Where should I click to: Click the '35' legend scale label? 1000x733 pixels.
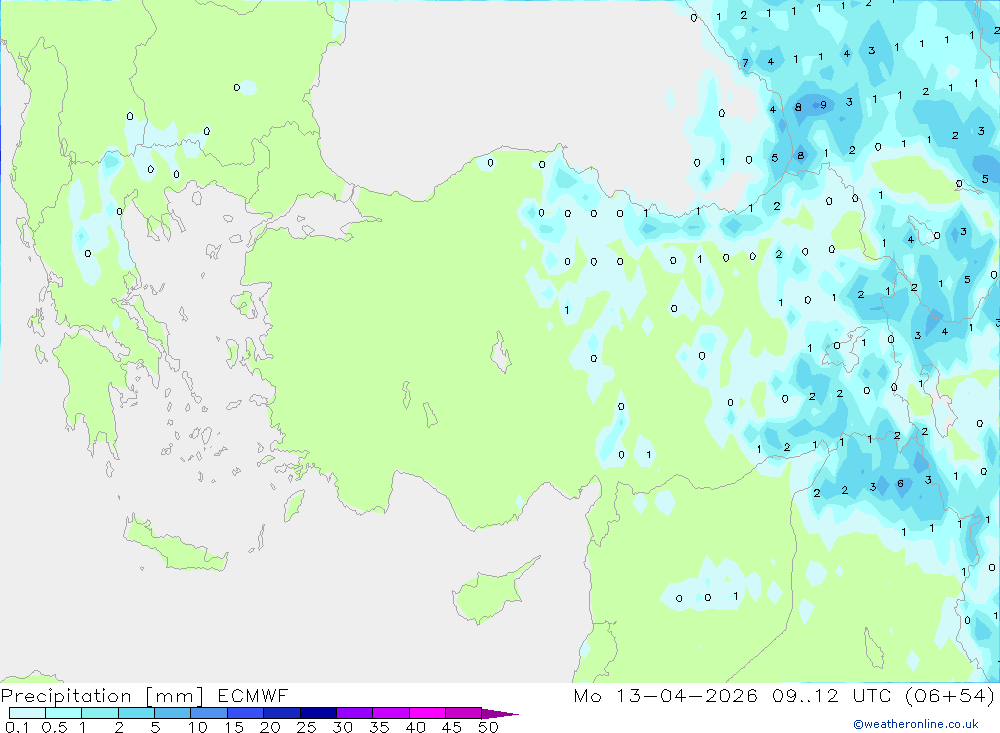tap(379, 727)
